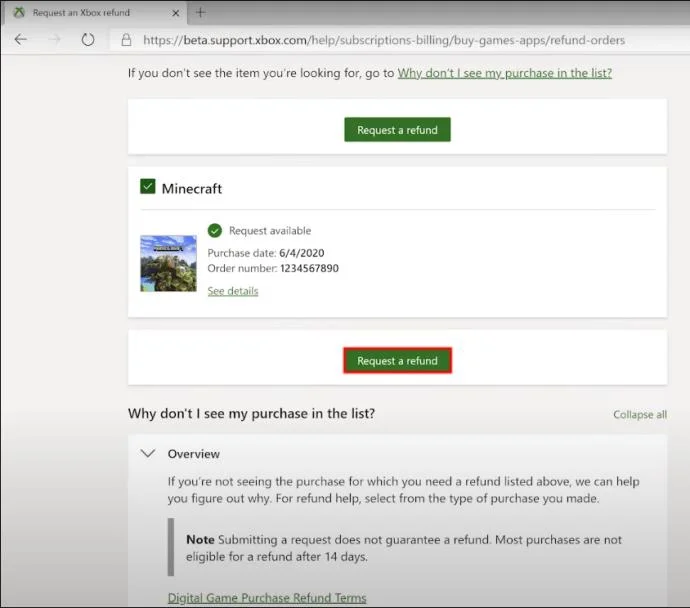Reload the page with the refresh icon
The width and height of the screenshot is (690, 608).
click(x=88, y=40)
